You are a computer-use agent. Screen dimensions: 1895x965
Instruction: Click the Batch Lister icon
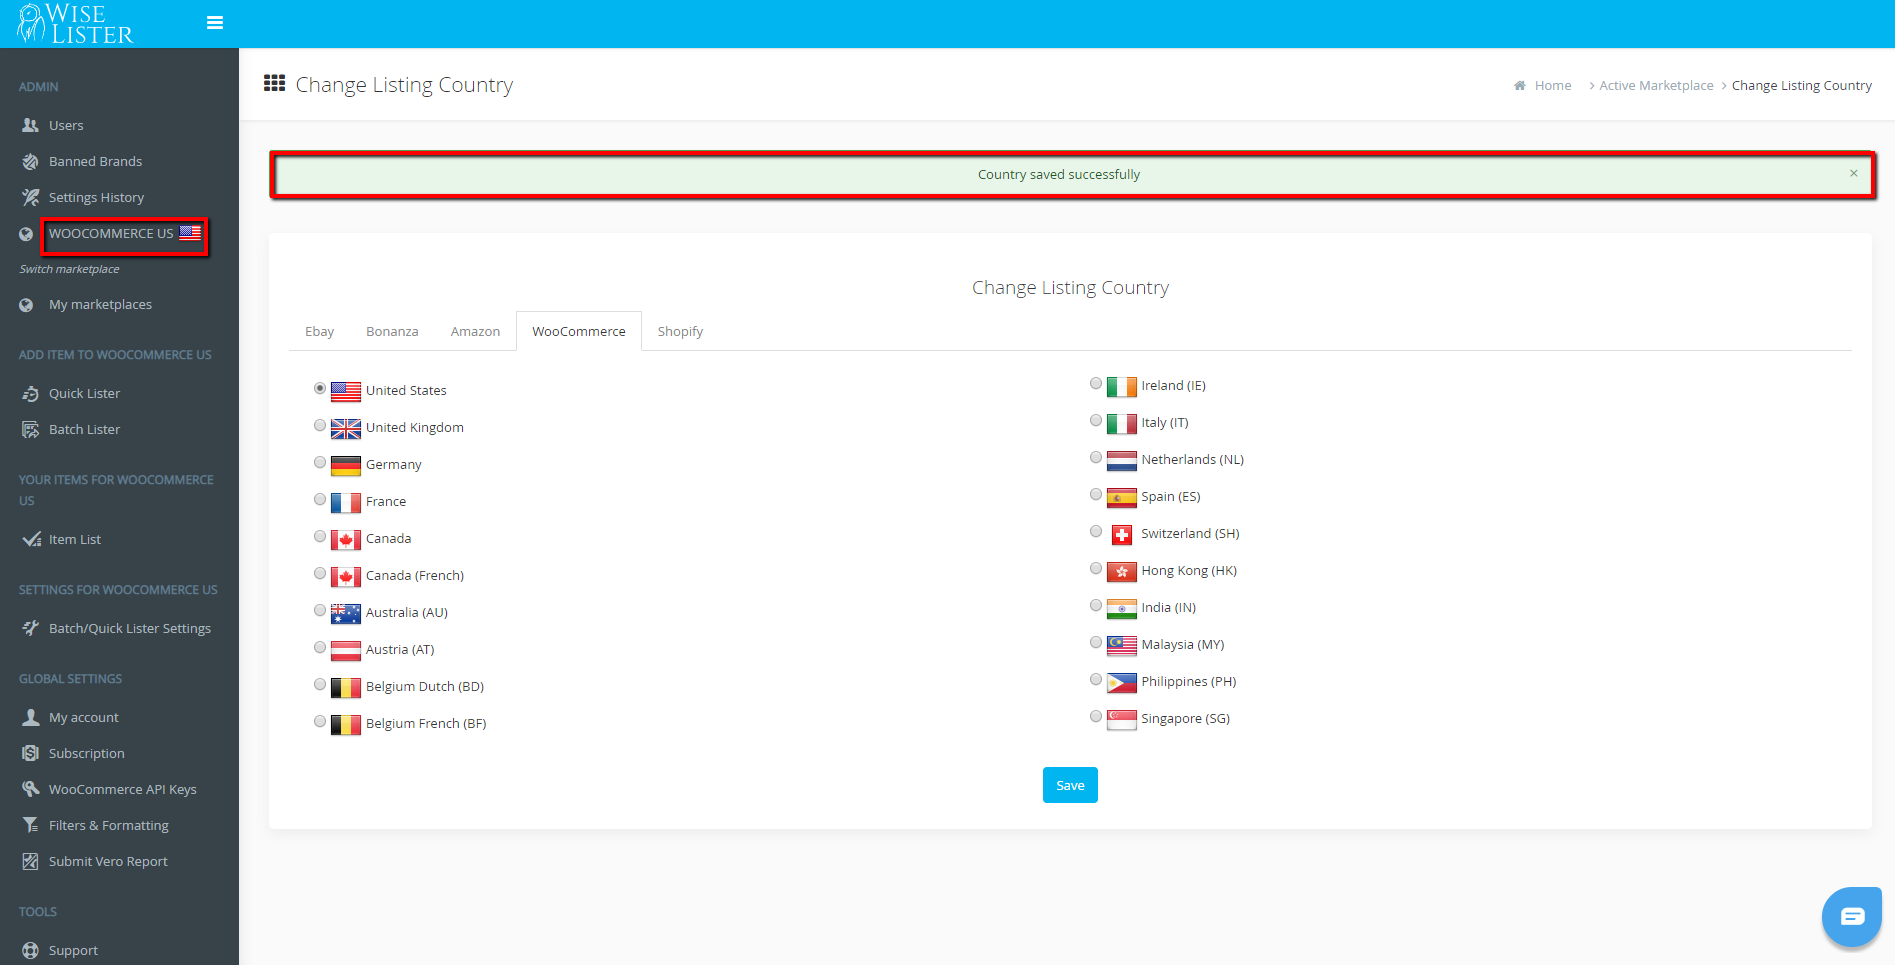click(x=31, y=429)
